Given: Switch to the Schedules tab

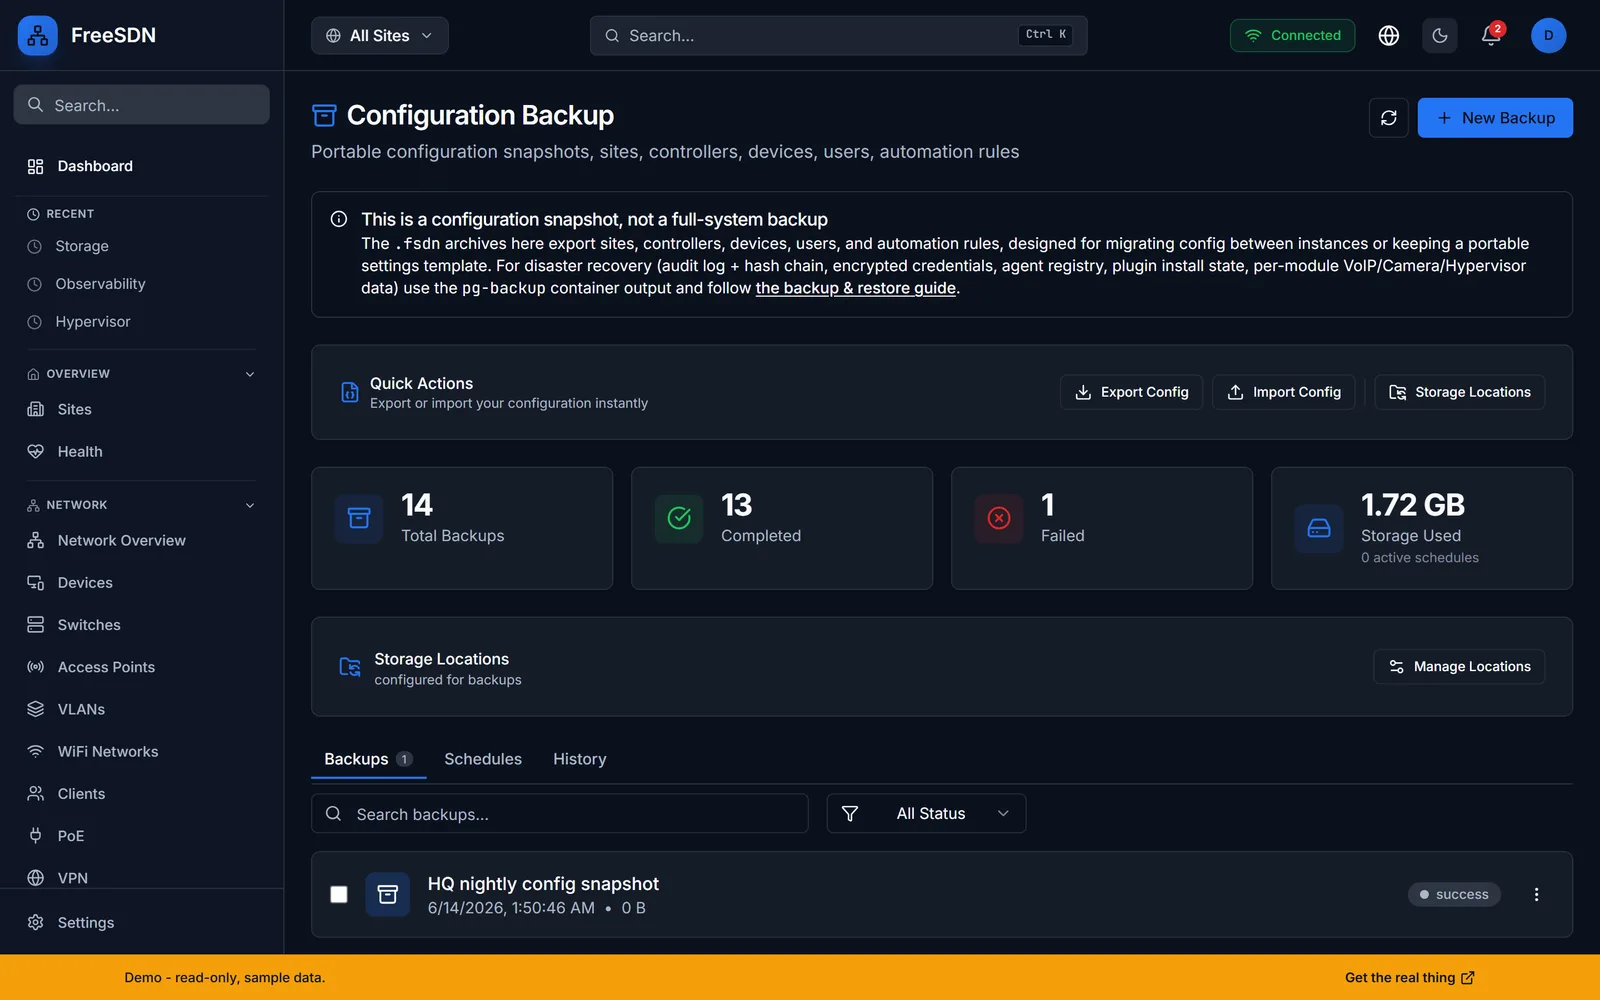Looking at the screenshot, I should click(483, 759).
